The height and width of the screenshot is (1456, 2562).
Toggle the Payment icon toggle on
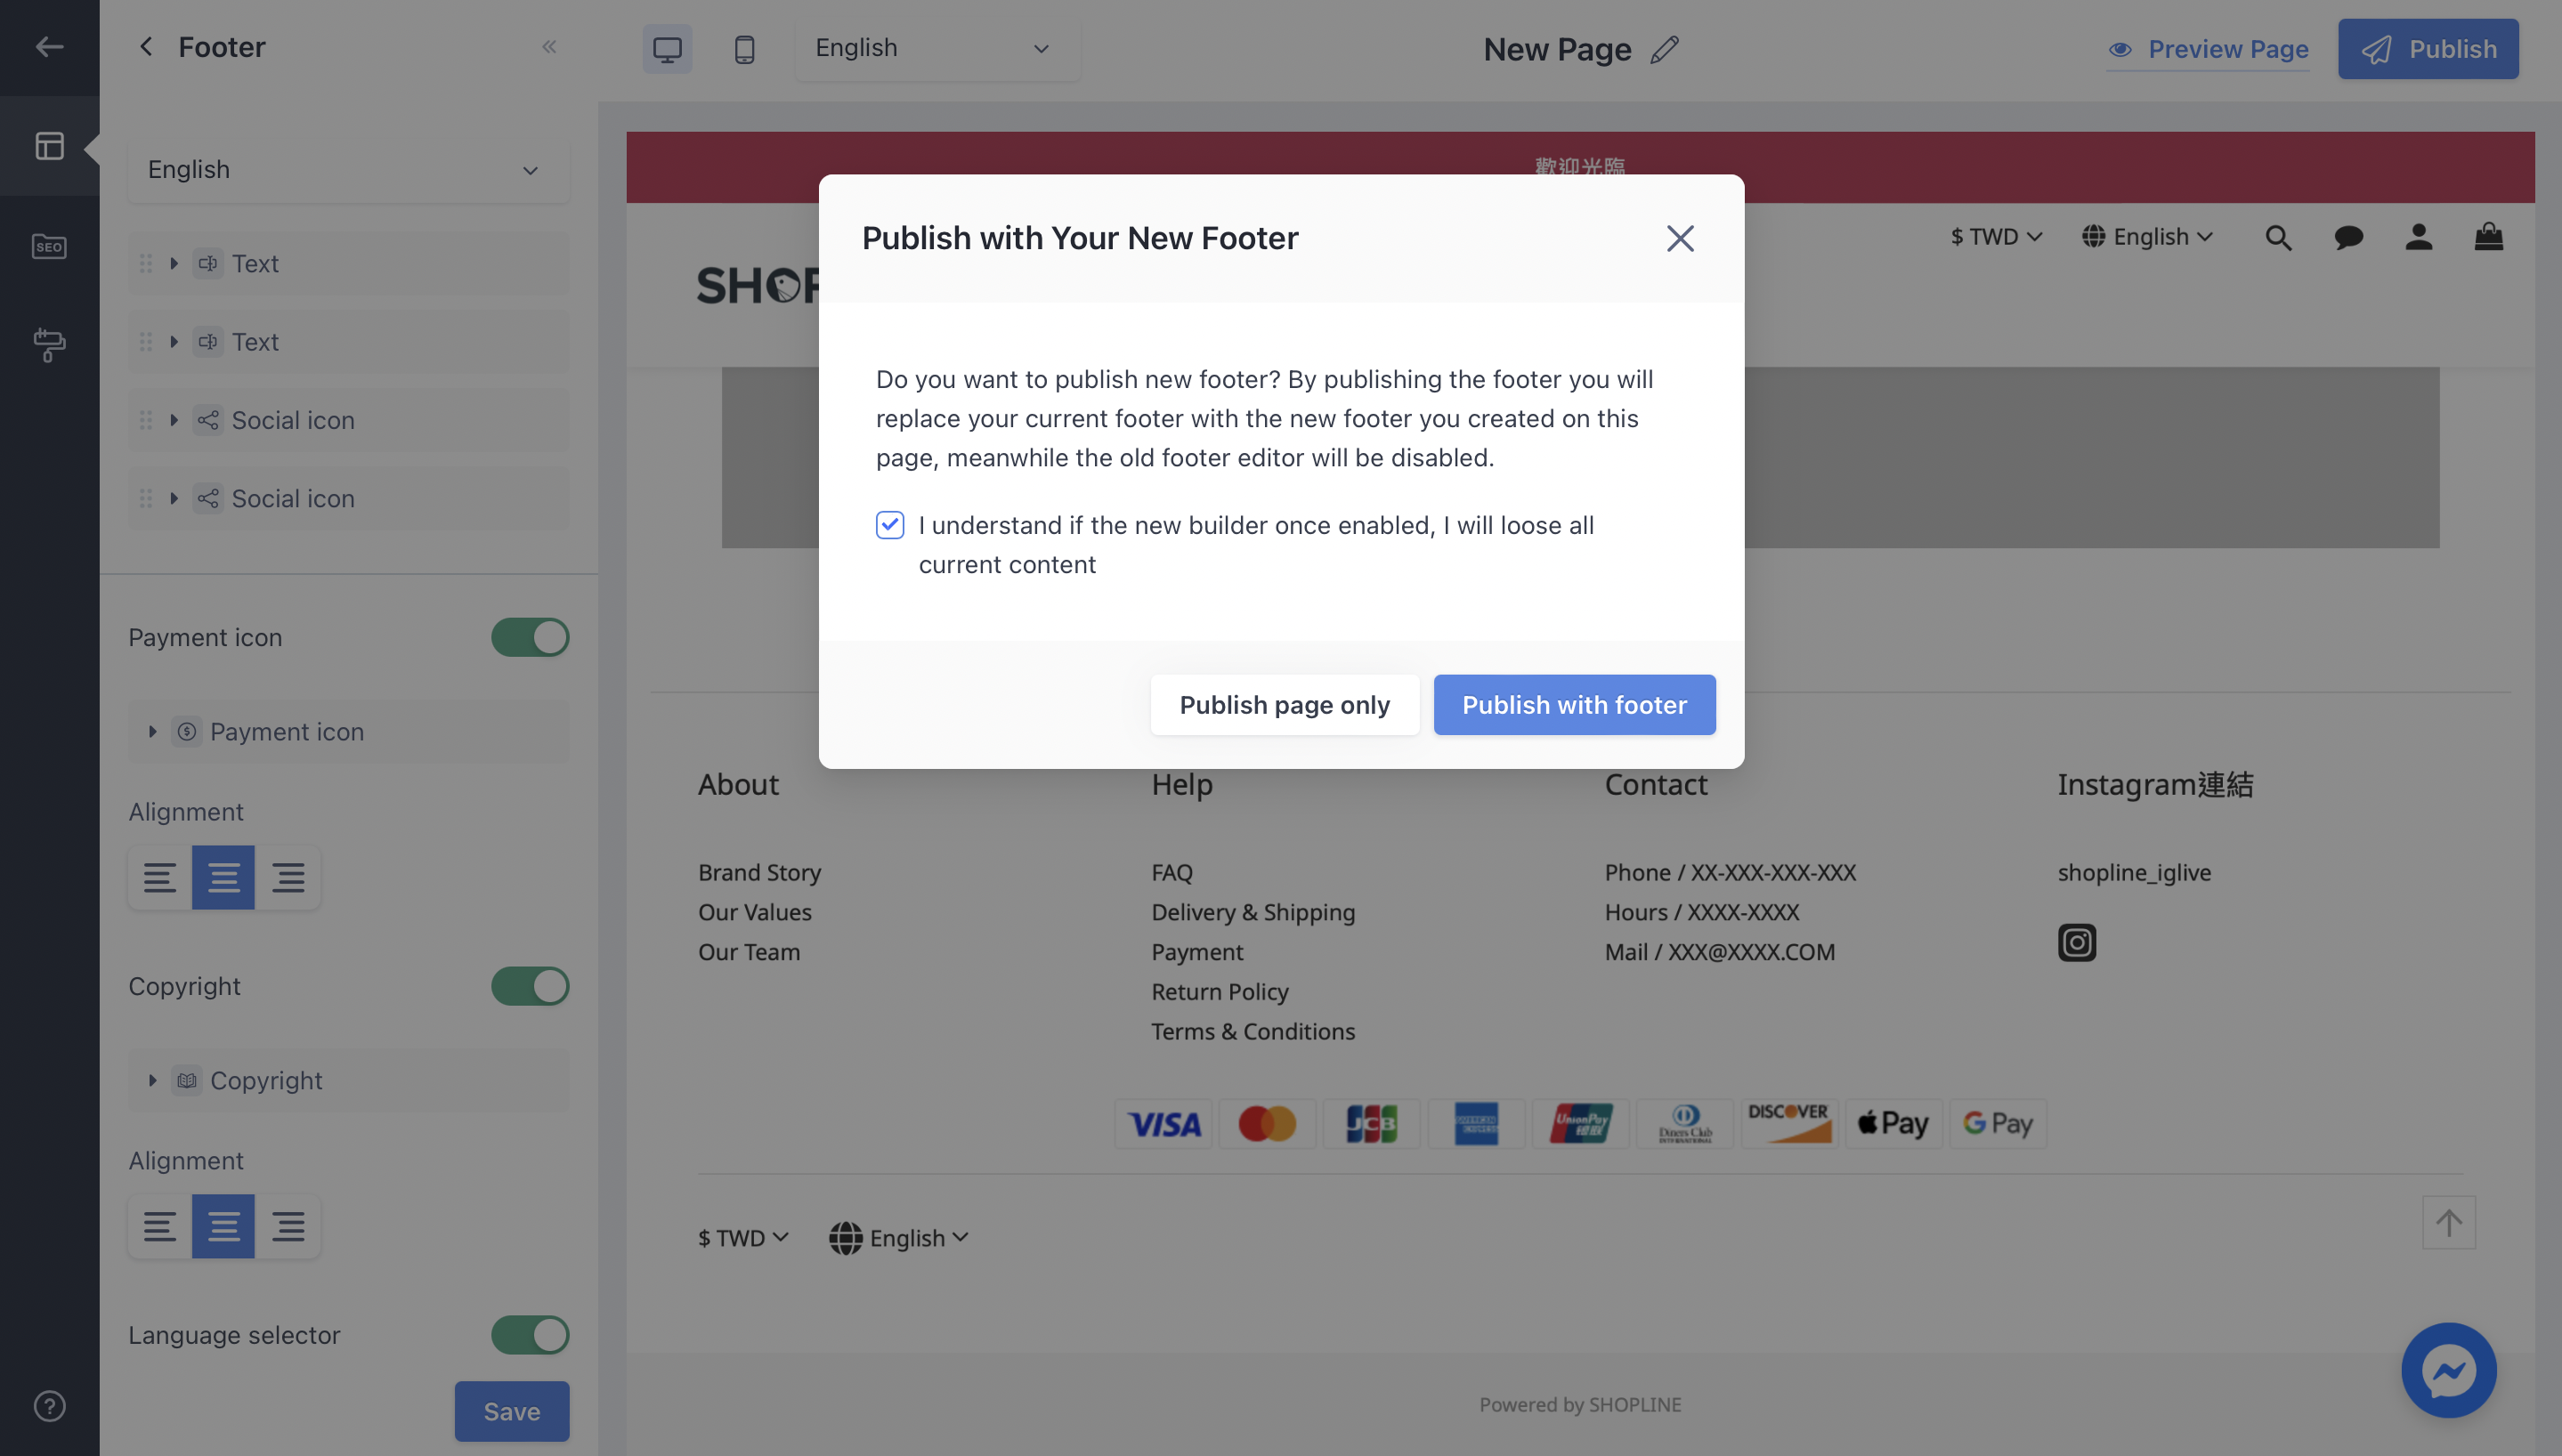tap(530, 636)
